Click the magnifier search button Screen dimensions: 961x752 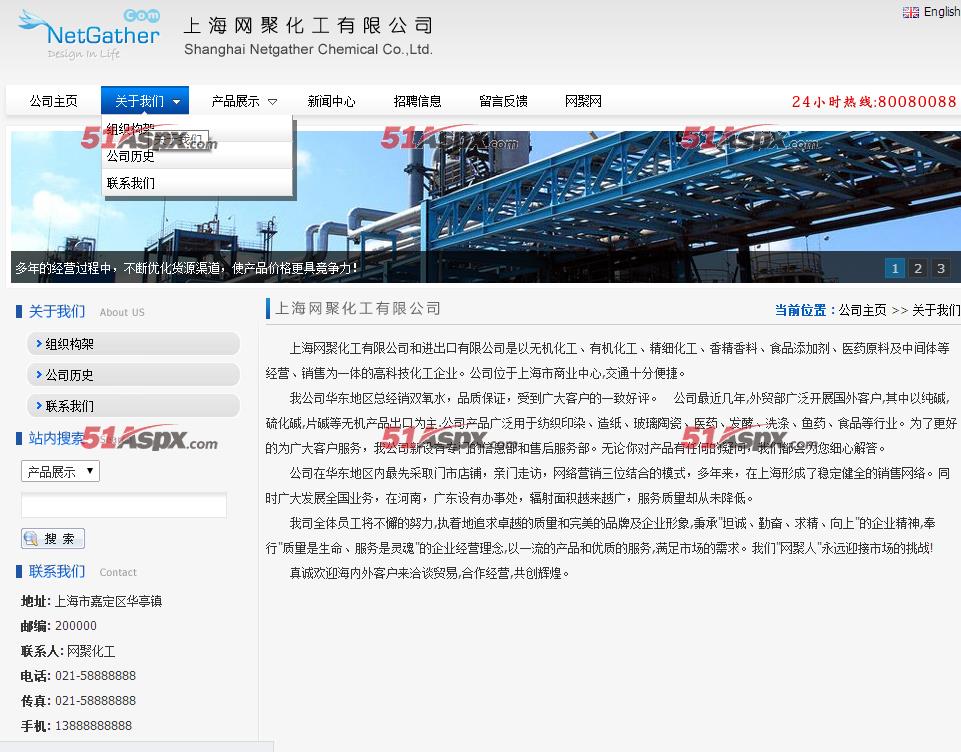pyautogui.click(x=53, y=538)
